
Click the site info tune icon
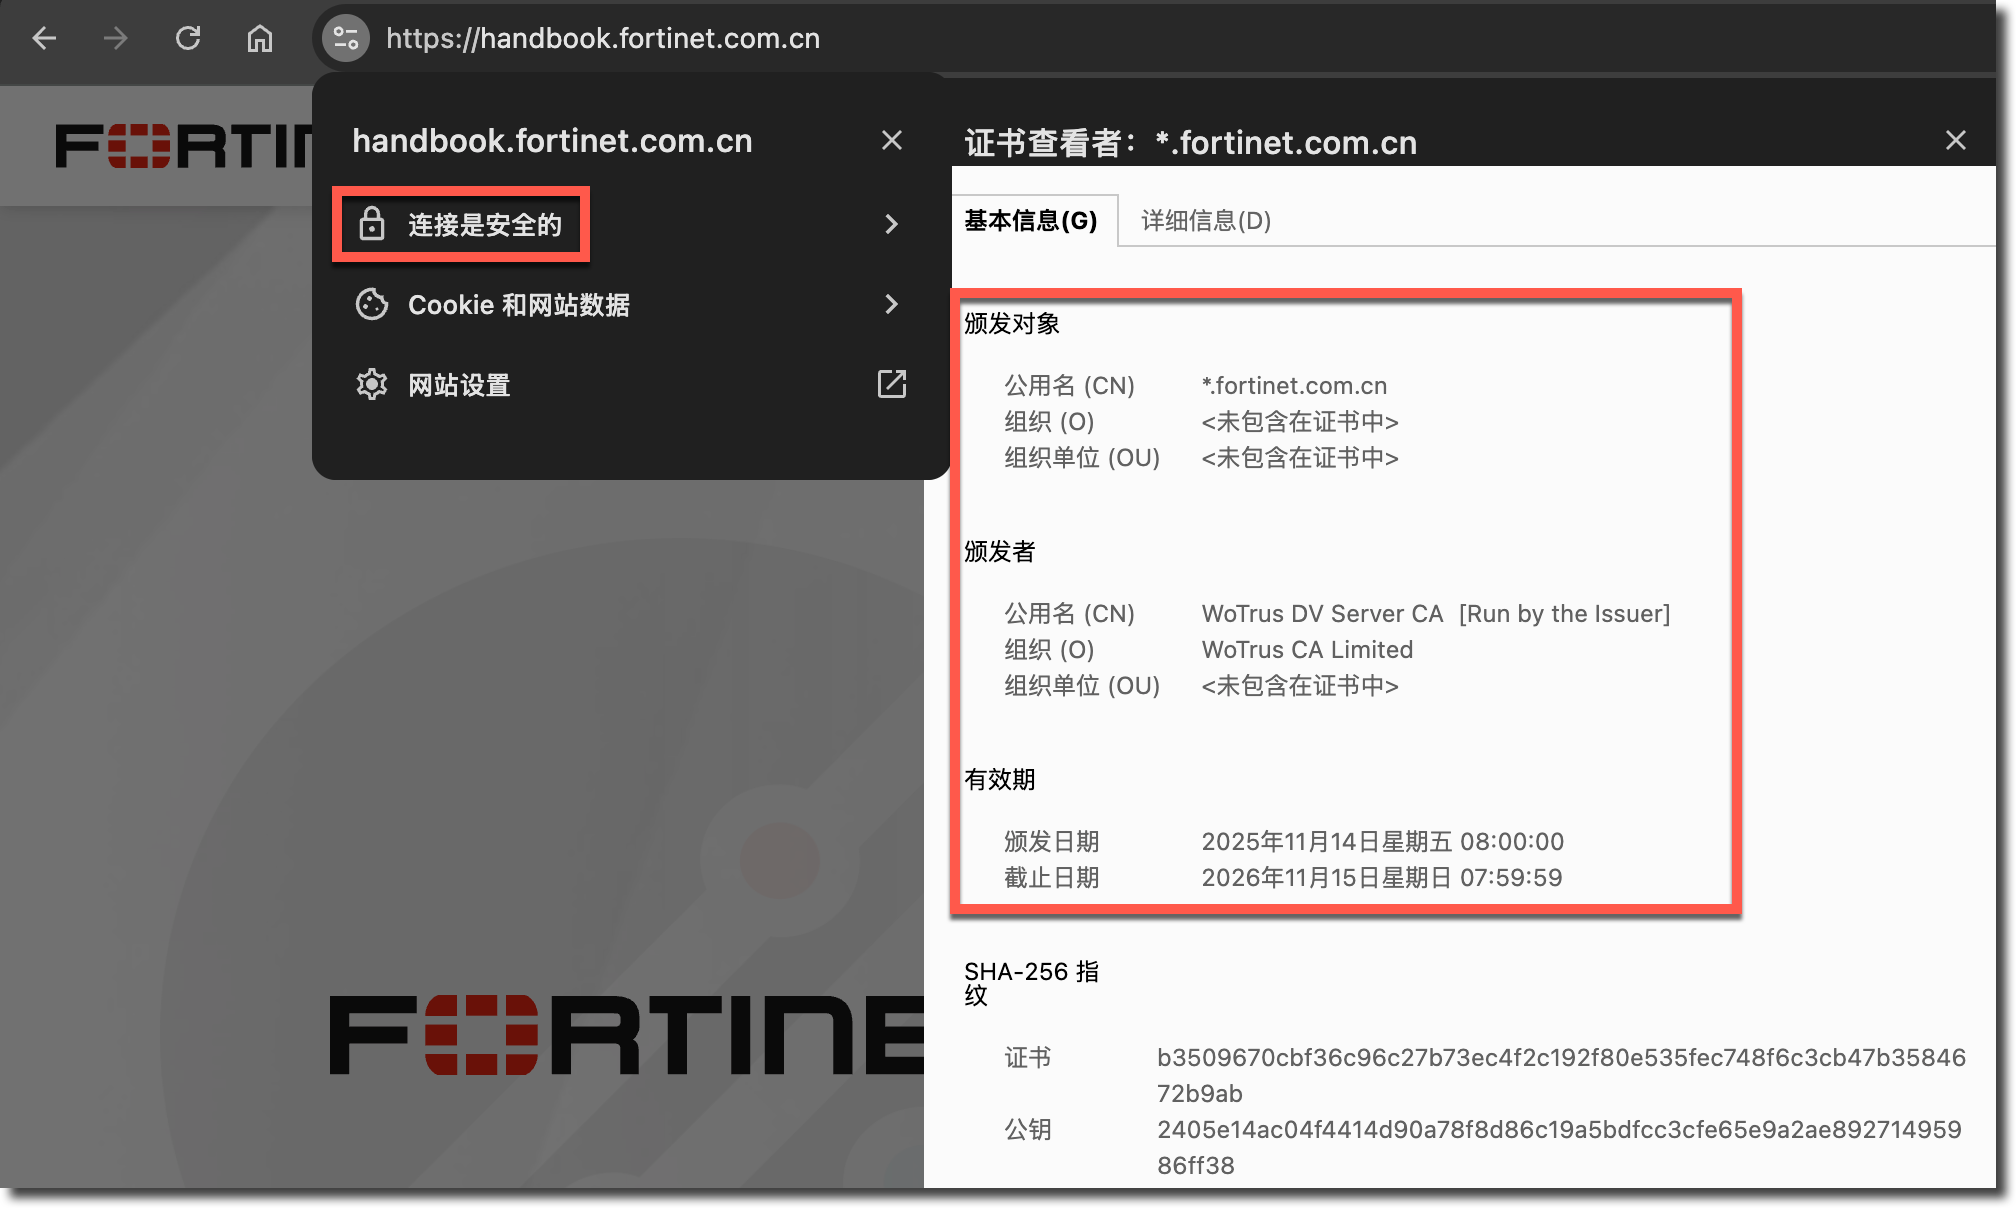pyautogui.click(x=346, y=38)
